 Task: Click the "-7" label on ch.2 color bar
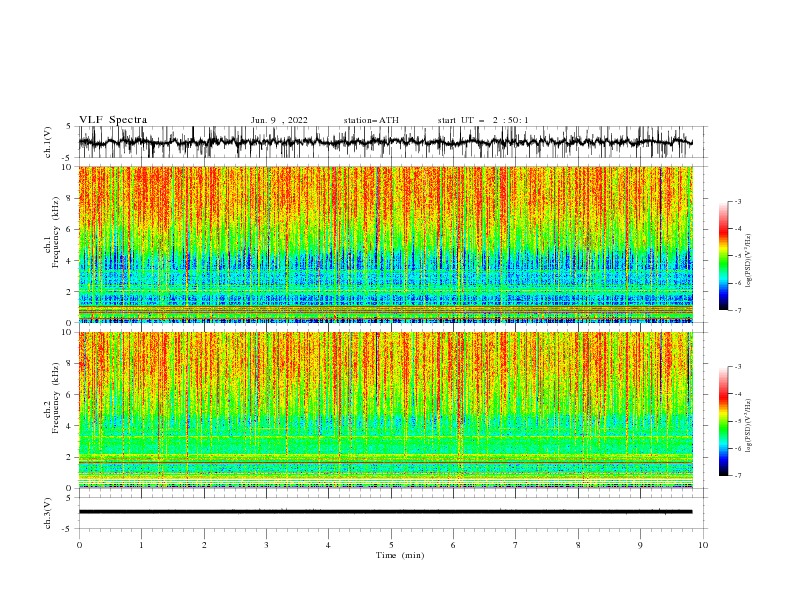738,476
